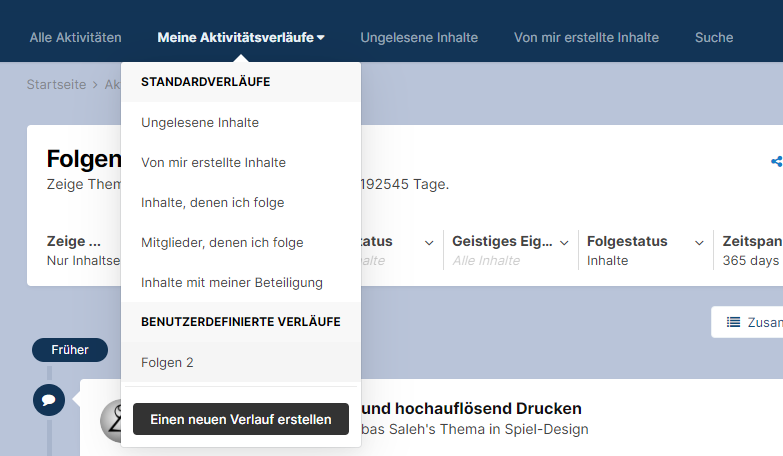Collapse the Meine Aktivitätsverläufe dropdown menu
This screenshot has width=783, height=456.
click(x=240, y=38)
